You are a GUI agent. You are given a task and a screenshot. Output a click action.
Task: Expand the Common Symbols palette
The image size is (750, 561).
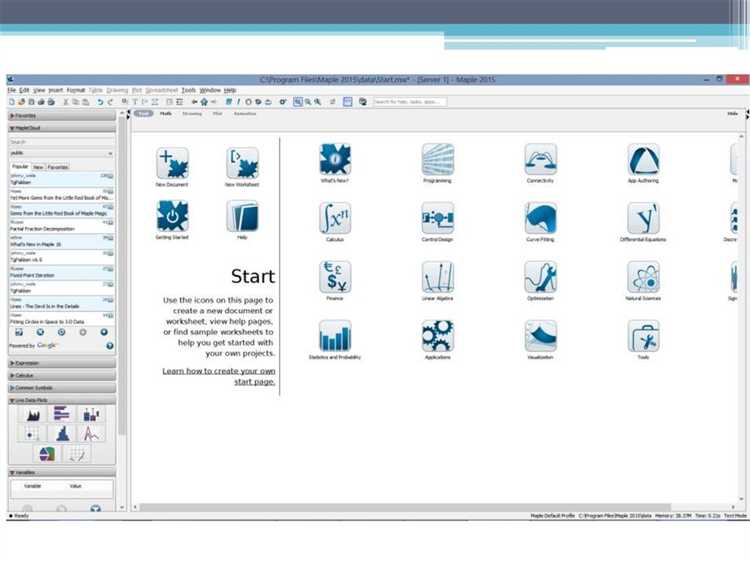[62, 388]
